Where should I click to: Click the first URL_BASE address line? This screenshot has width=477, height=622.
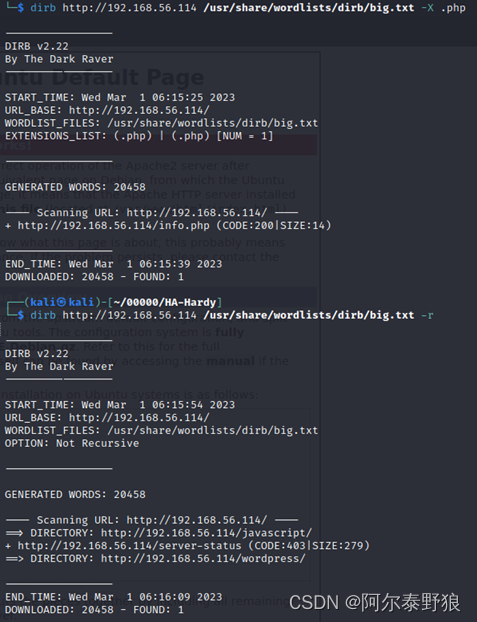[107, 110]
